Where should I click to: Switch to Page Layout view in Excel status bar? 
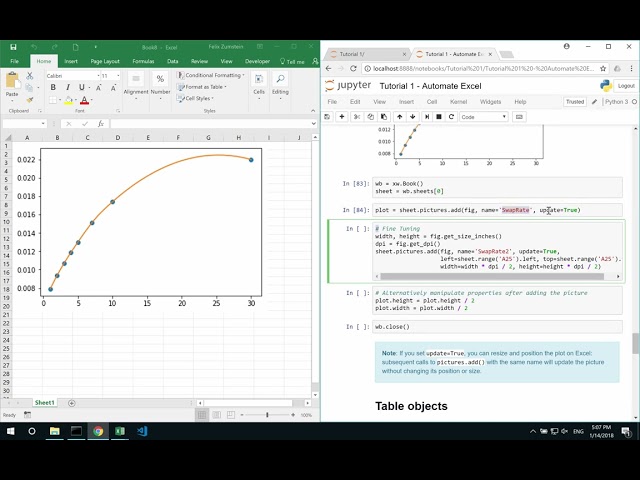216,415
